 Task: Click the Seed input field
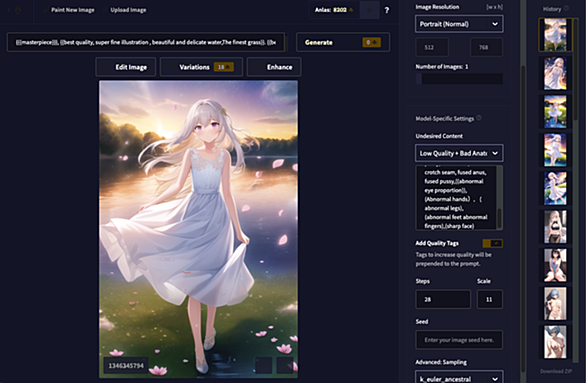click(x=459, y=340)
